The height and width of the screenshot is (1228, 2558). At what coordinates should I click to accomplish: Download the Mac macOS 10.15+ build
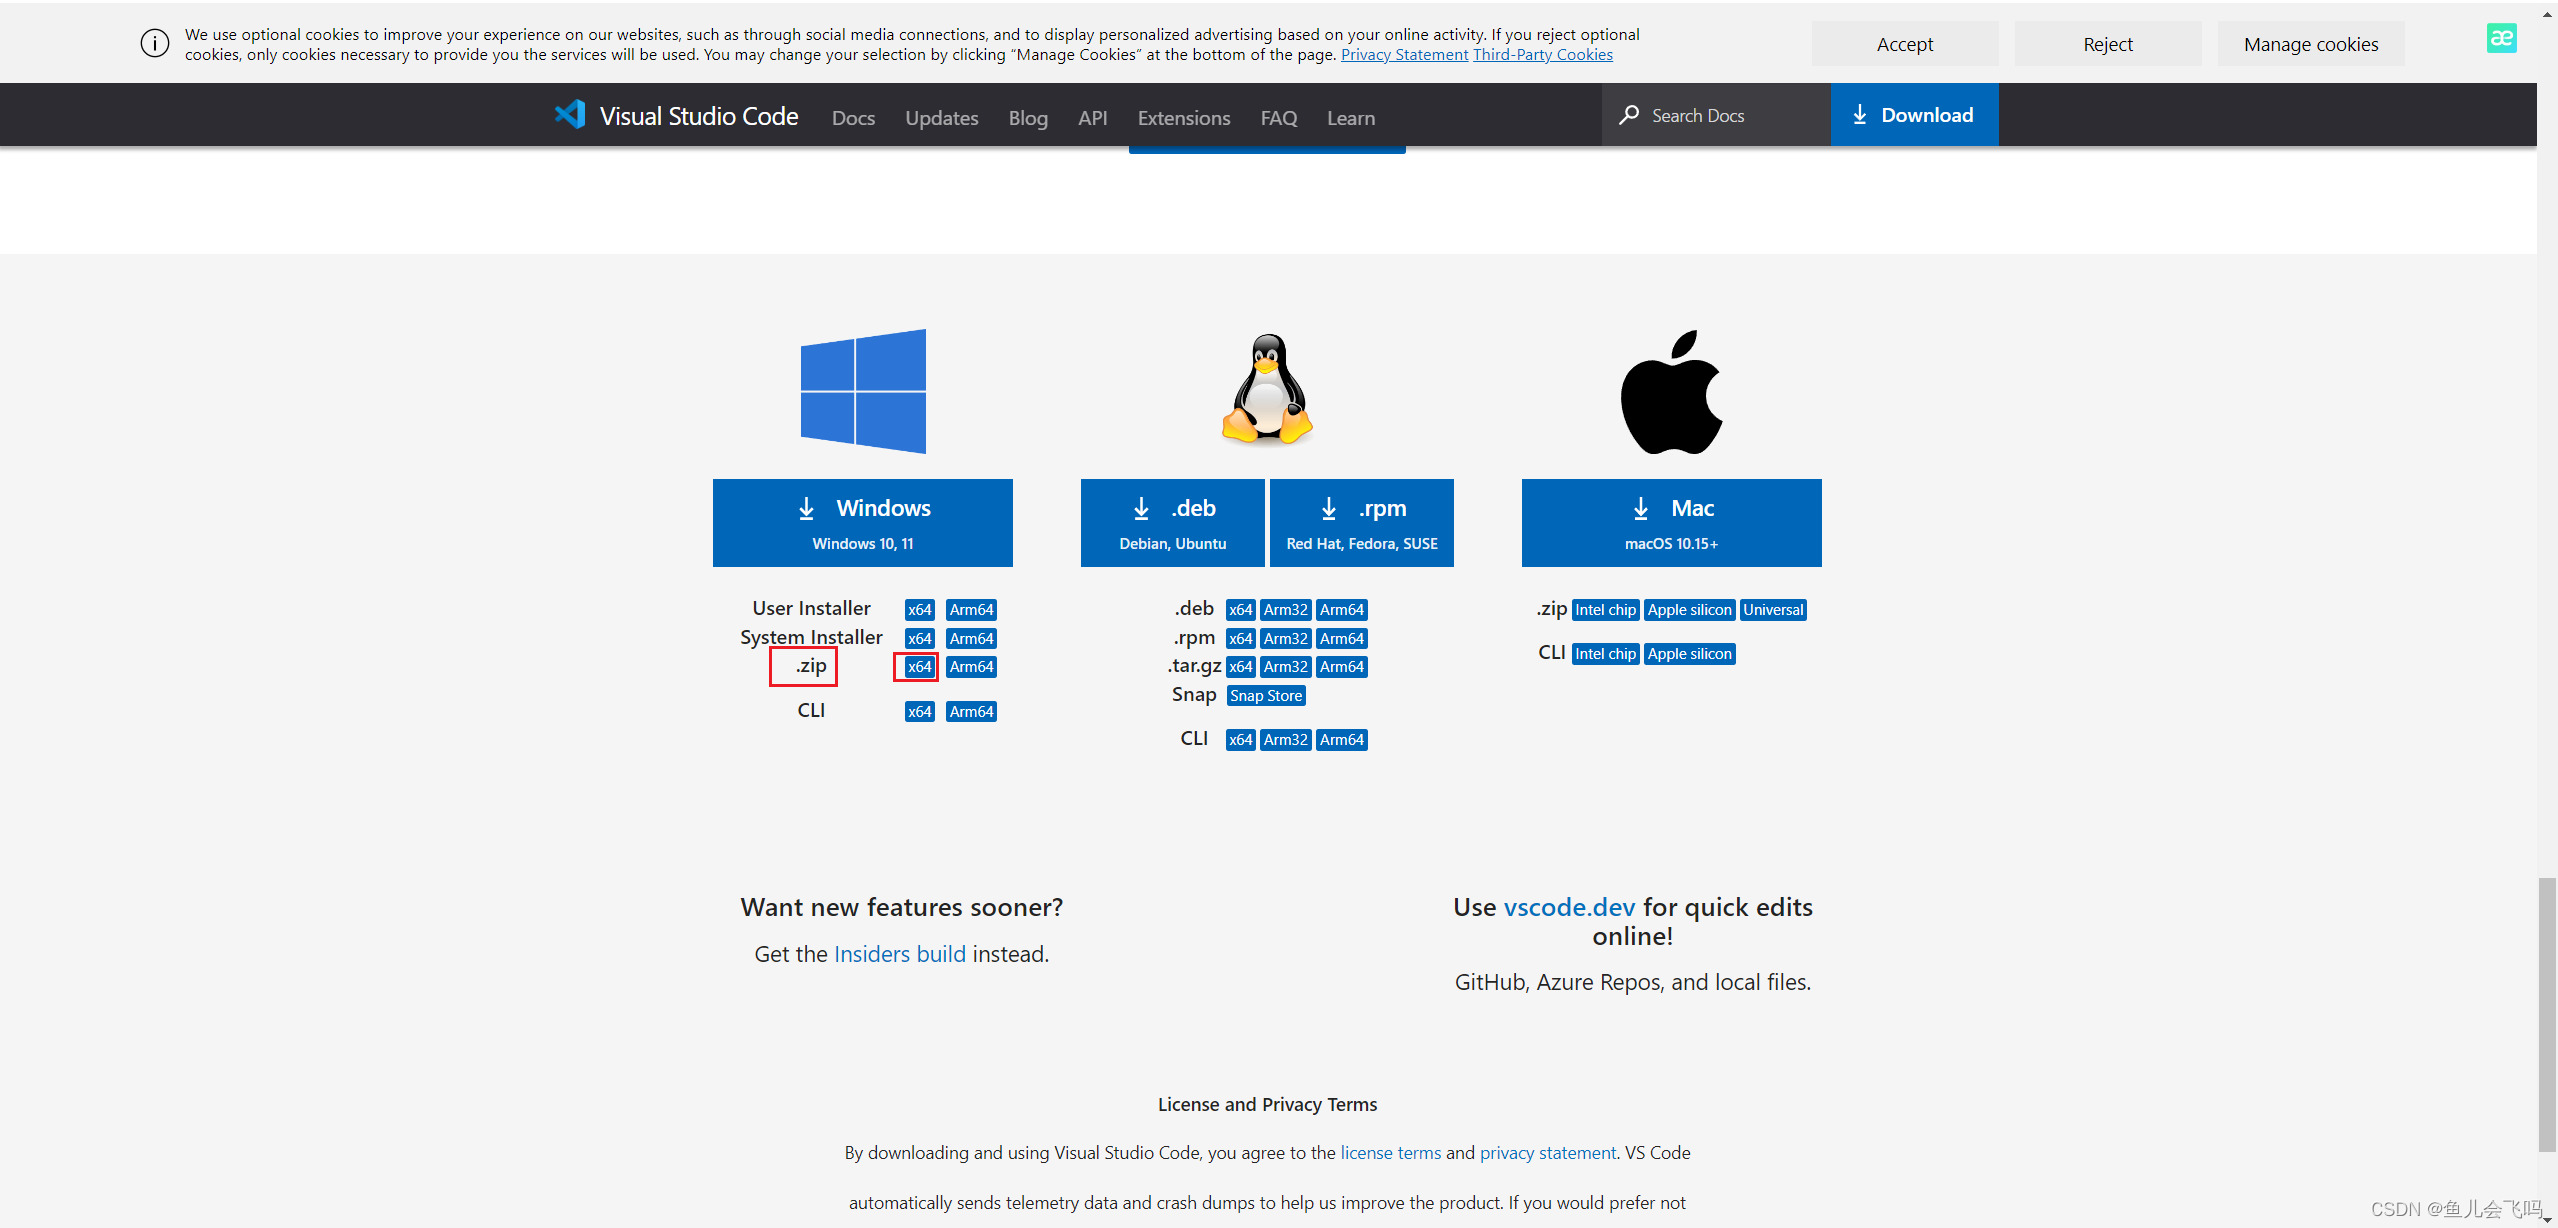[1671, 523]
